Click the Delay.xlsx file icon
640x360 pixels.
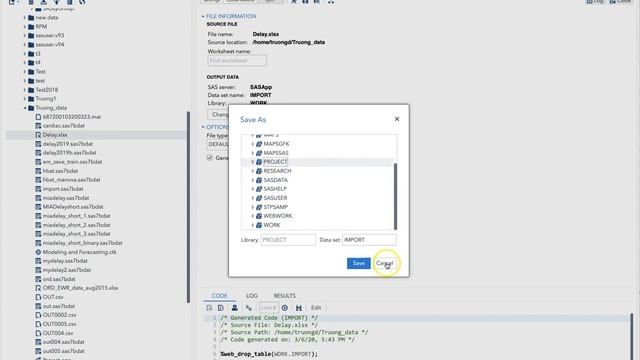pyautogui.click(x=38, y=135)
